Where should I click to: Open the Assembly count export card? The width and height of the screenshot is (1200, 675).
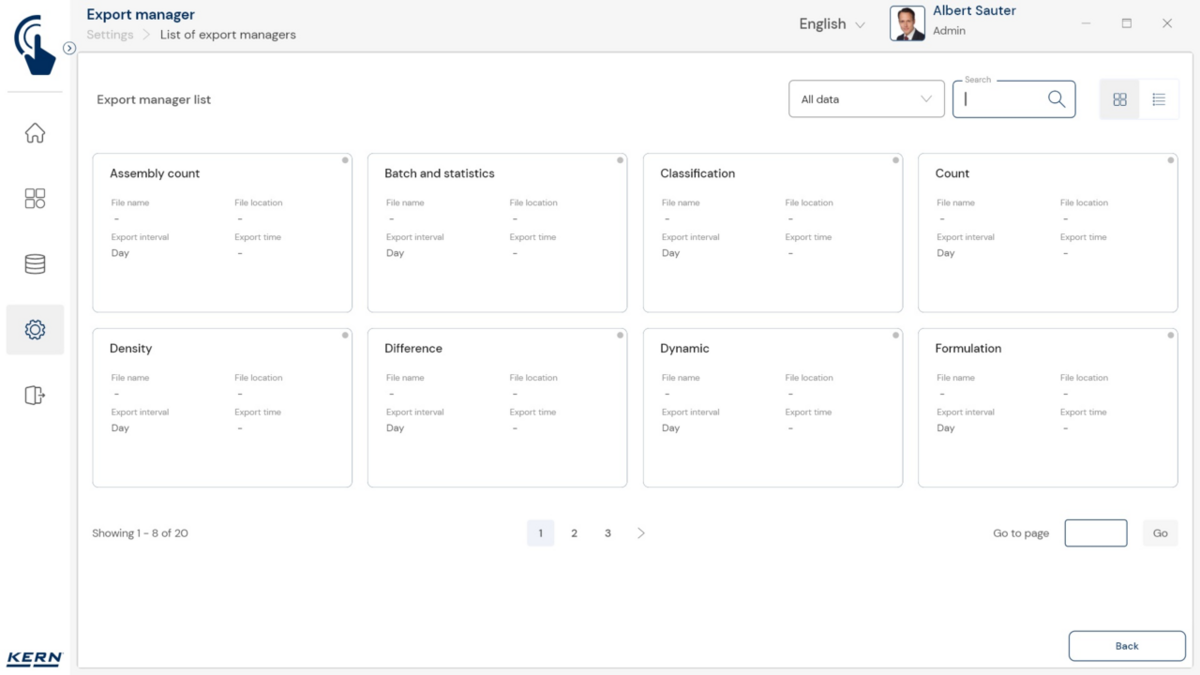click(x=222, y=232)
